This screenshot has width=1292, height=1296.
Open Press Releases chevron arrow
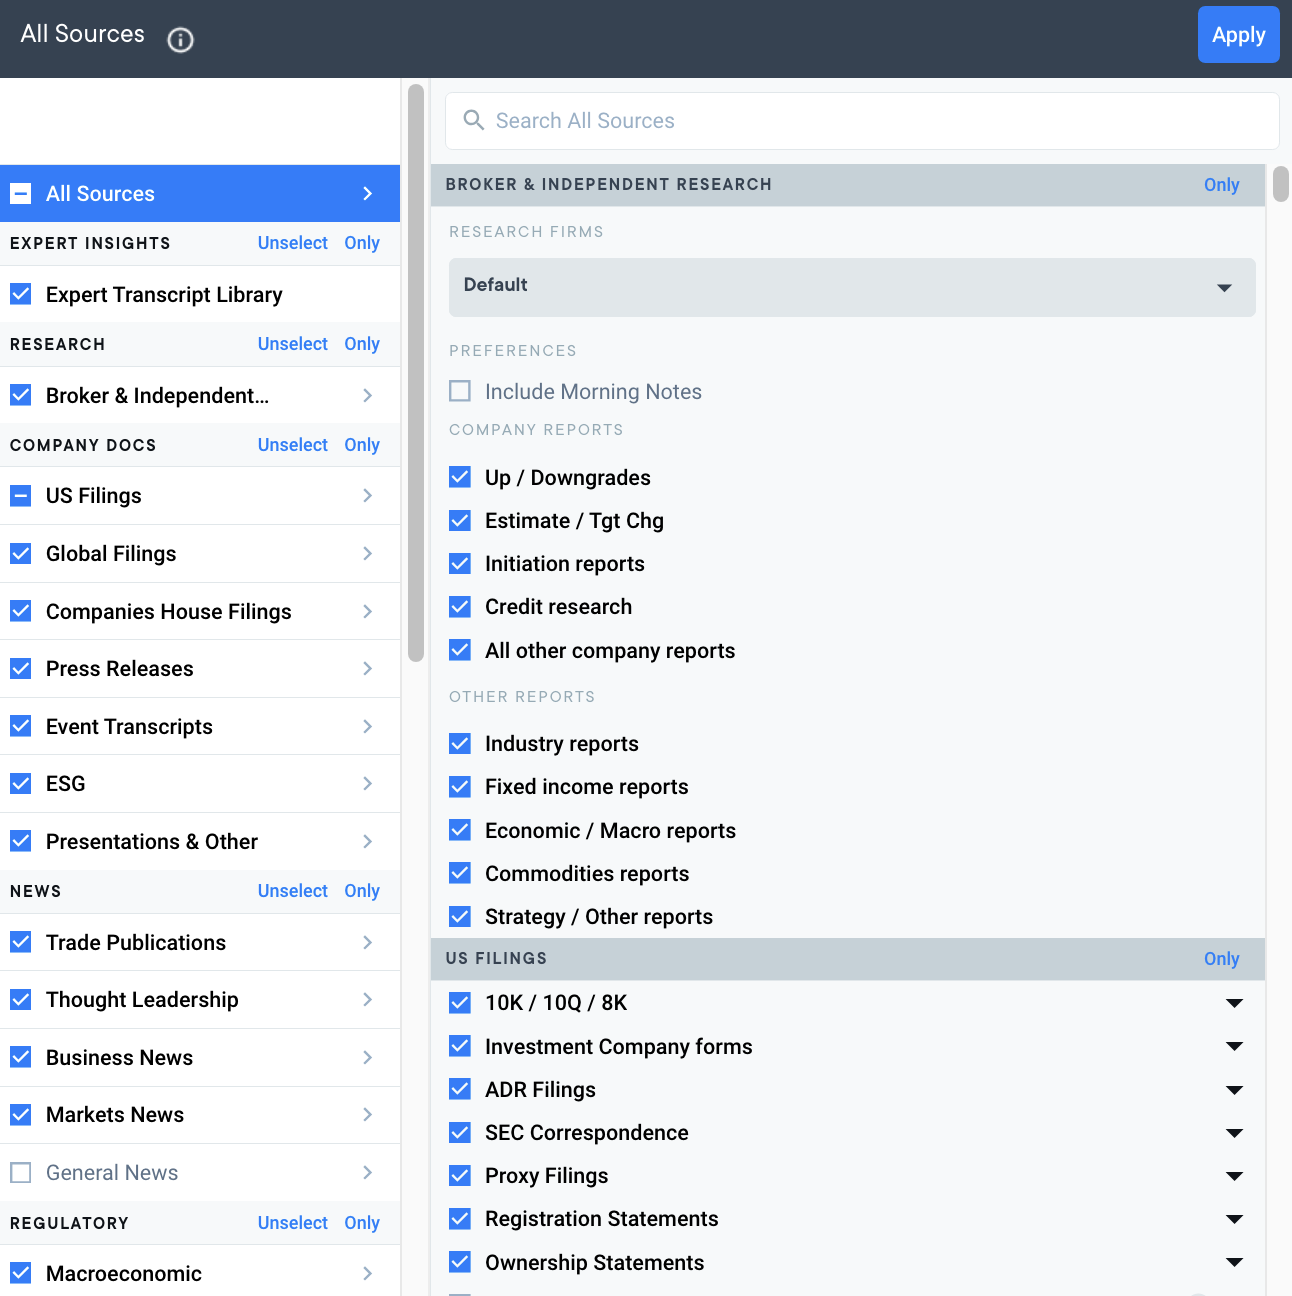[368, 669]
